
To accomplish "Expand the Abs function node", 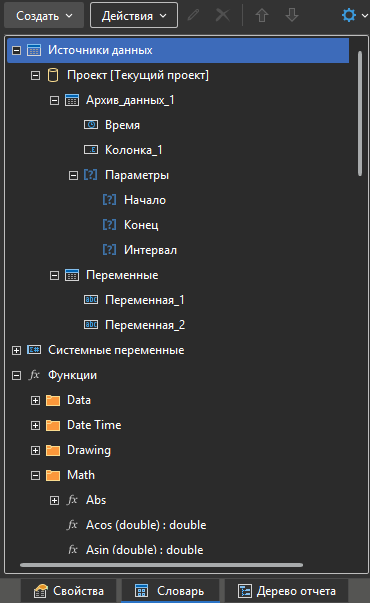I will coord(55,500).
